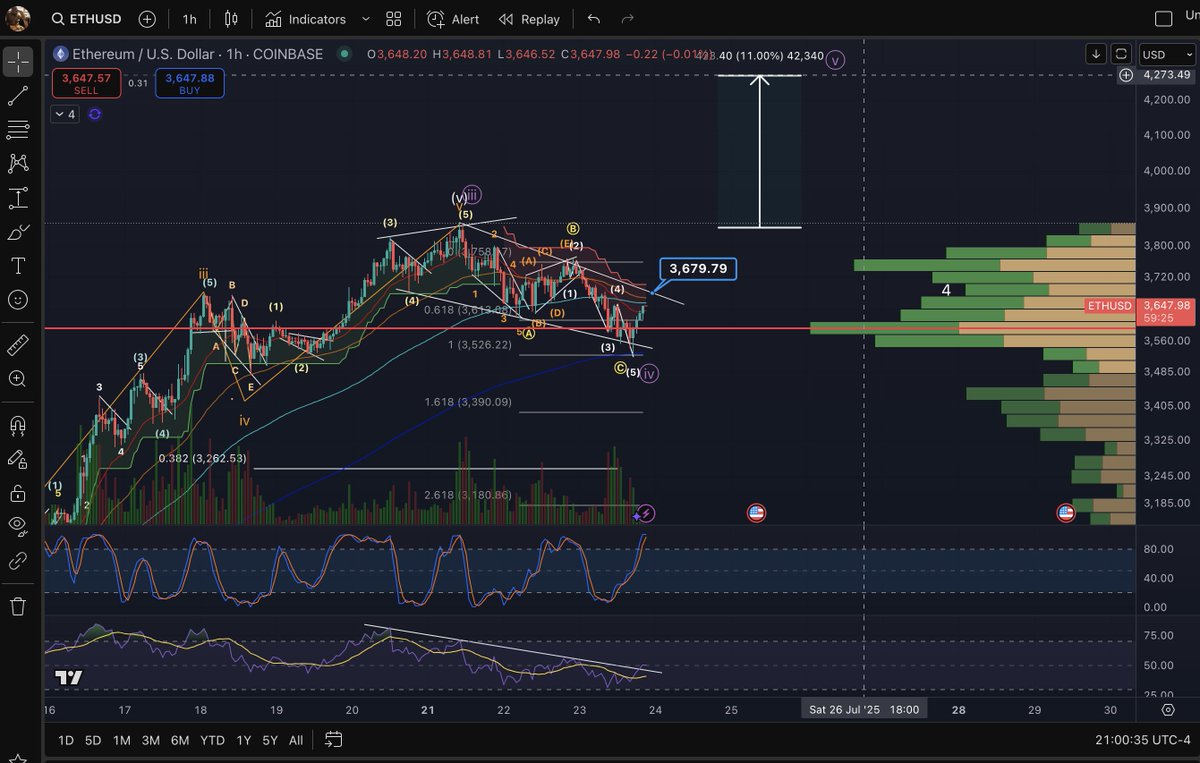Open the ETHUSD symbol search

86,19
